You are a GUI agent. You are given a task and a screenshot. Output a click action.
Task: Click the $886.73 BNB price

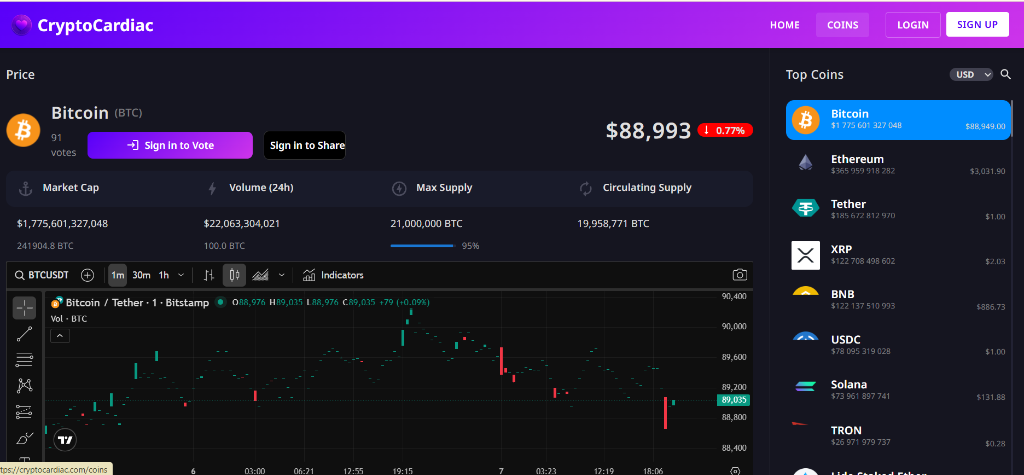click(991, 306)
